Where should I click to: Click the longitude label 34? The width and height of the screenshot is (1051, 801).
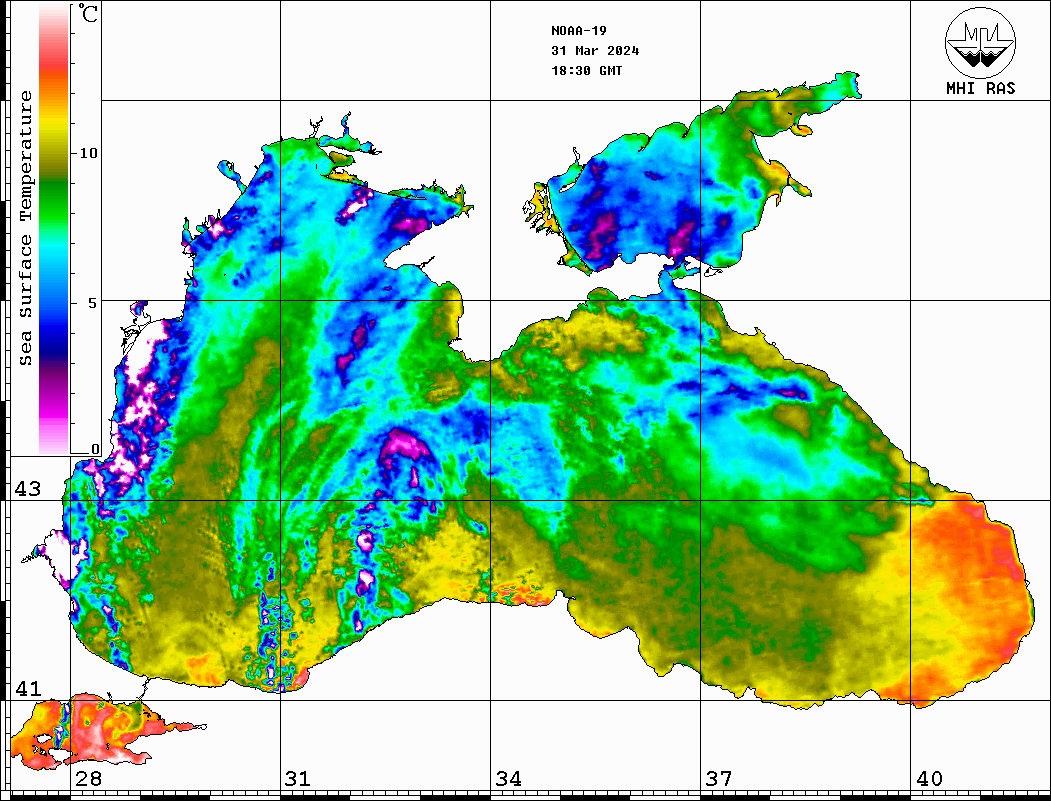[x=508, y=779]
